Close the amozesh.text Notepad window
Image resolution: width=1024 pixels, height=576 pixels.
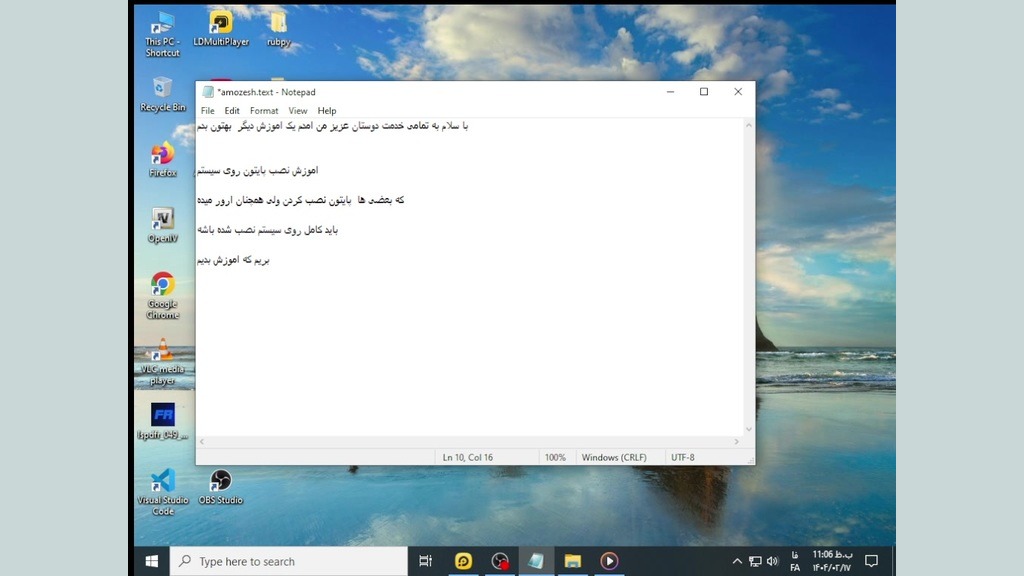tap(738, 92)
